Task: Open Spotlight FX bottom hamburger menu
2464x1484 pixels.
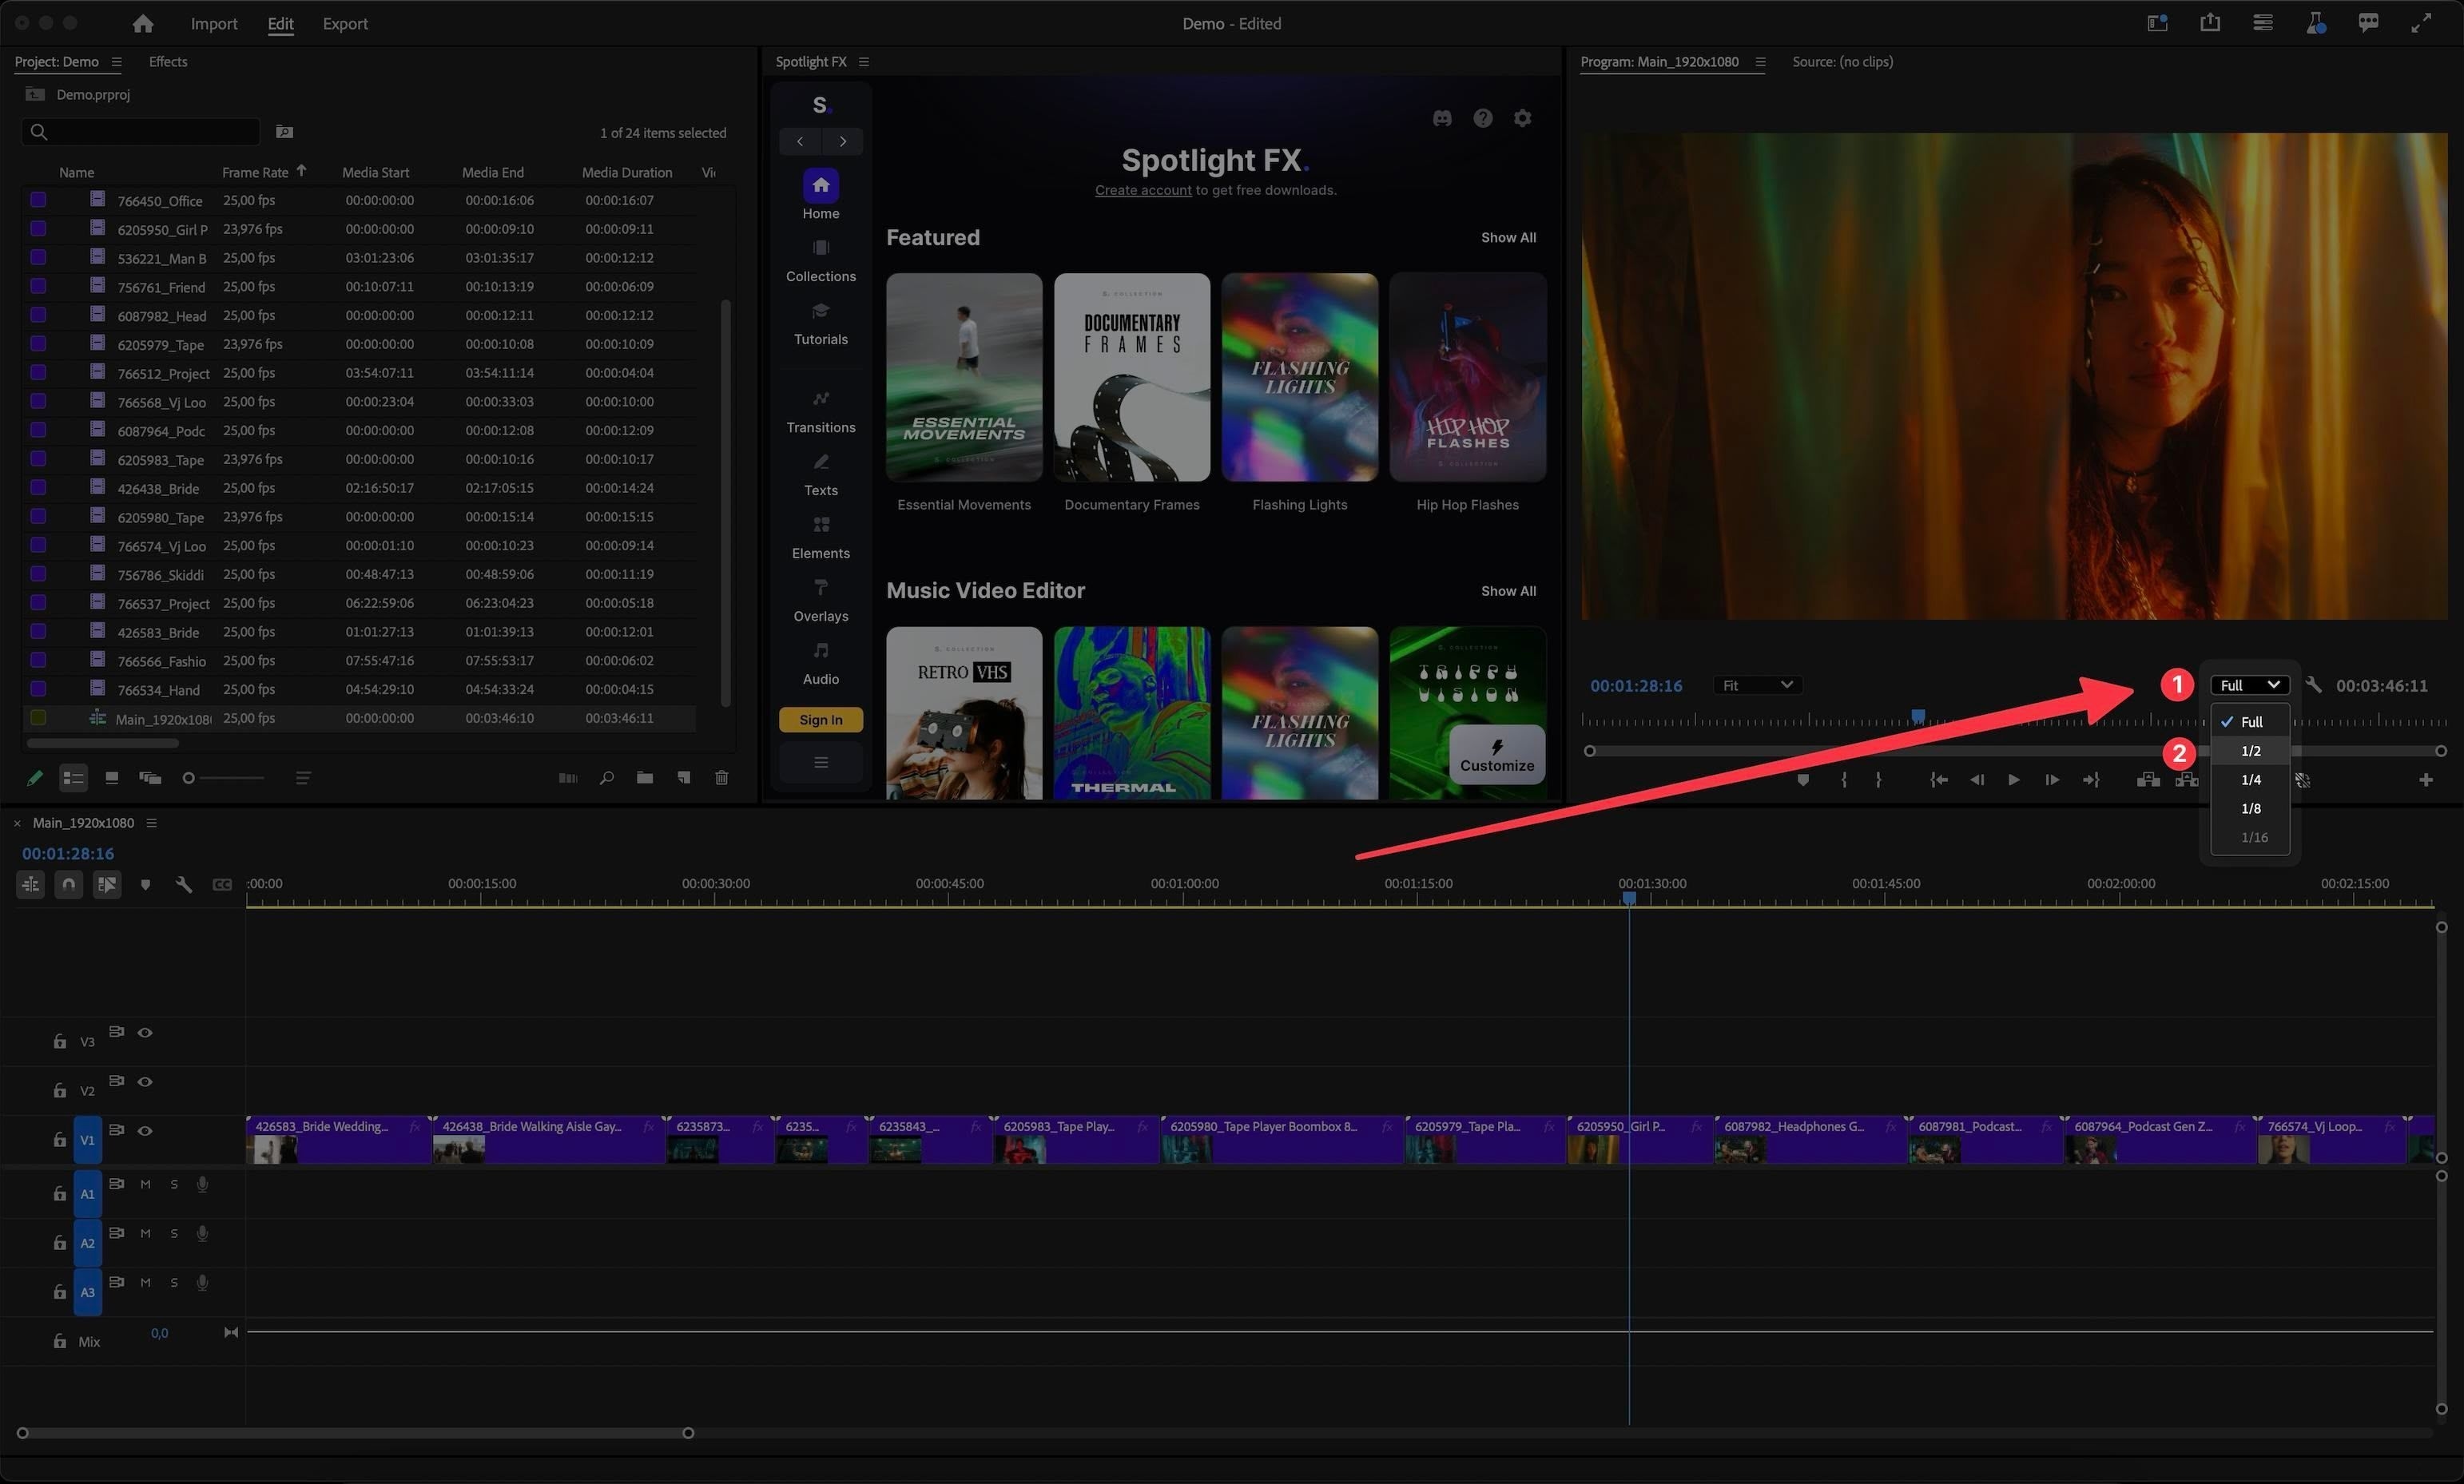Action: [820, 762]
